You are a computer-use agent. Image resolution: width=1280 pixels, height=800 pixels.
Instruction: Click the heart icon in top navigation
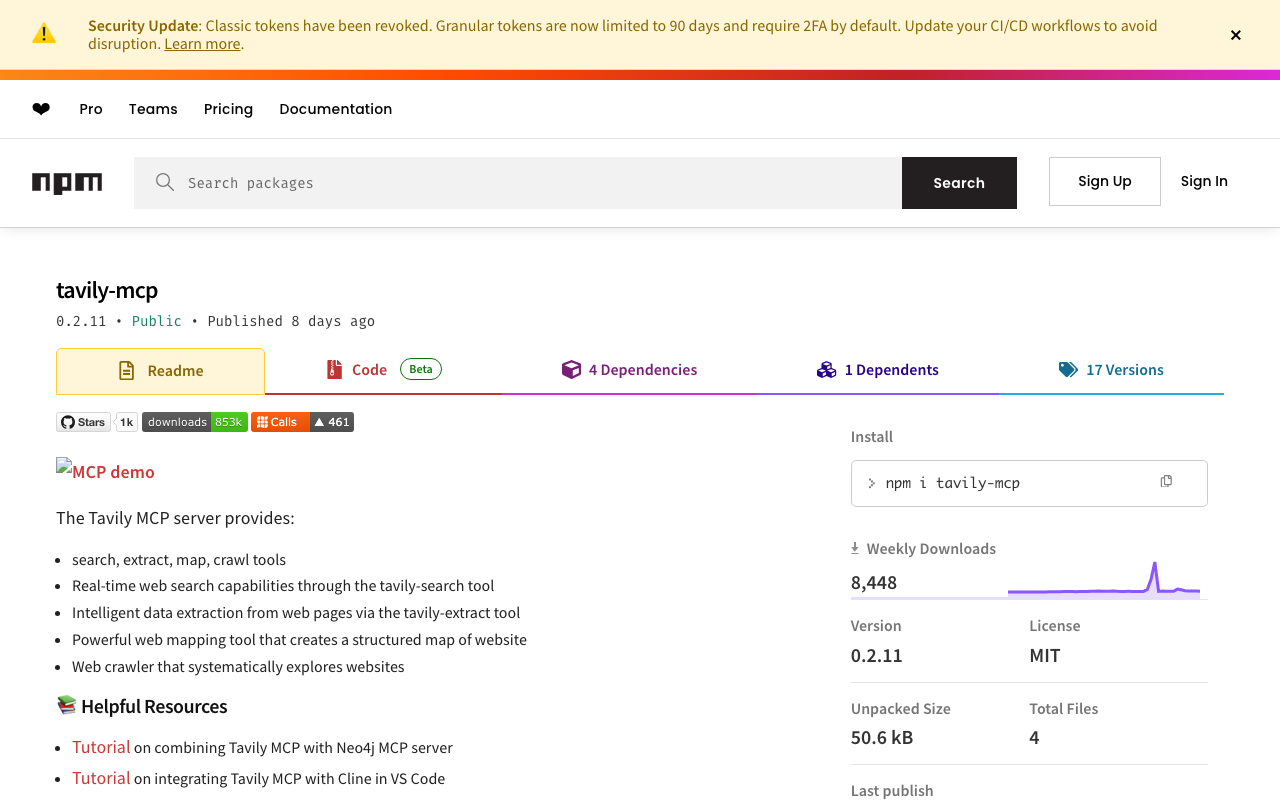pos(41,109)
